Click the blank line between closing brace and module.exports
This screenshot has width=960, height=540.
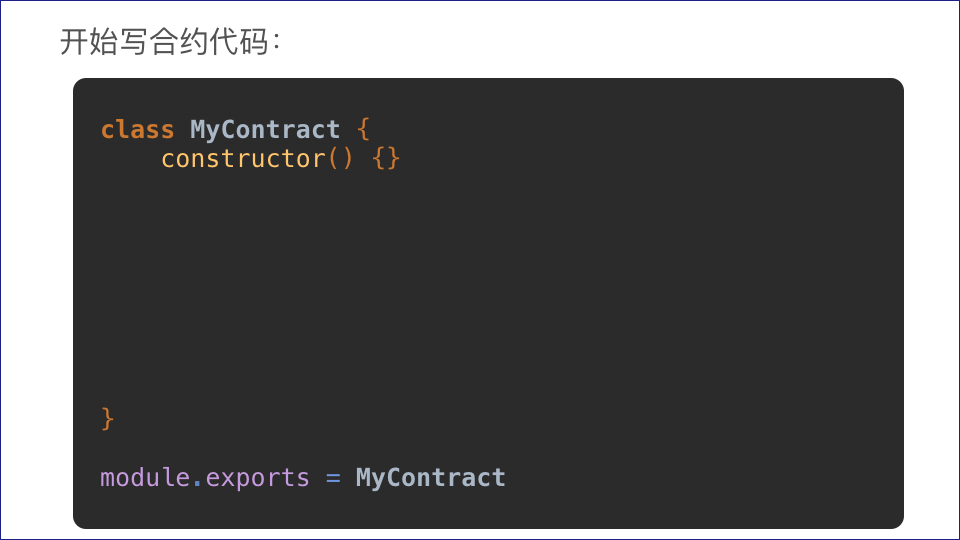coord(300,448)
